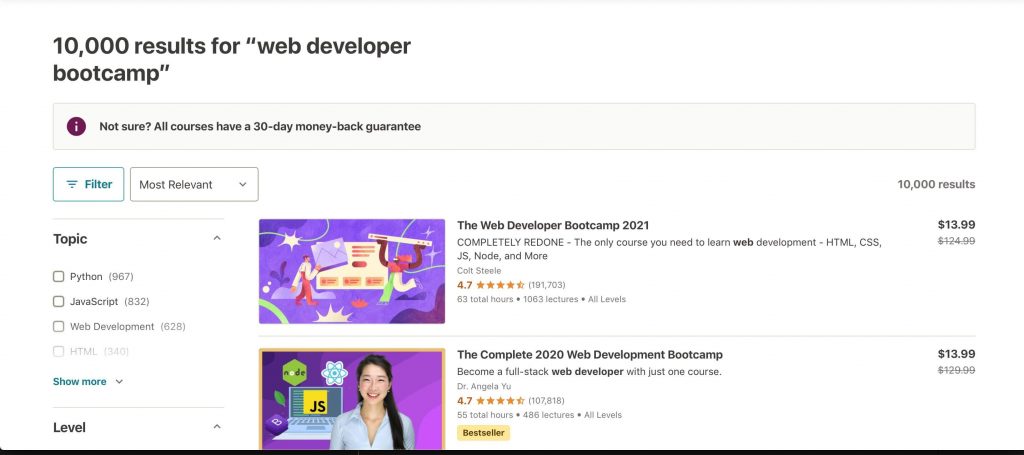This screenshot has width=1024, height=455.
Task: Open the Most Relevant sort dropdown
Action: click(x=194, y=184)
